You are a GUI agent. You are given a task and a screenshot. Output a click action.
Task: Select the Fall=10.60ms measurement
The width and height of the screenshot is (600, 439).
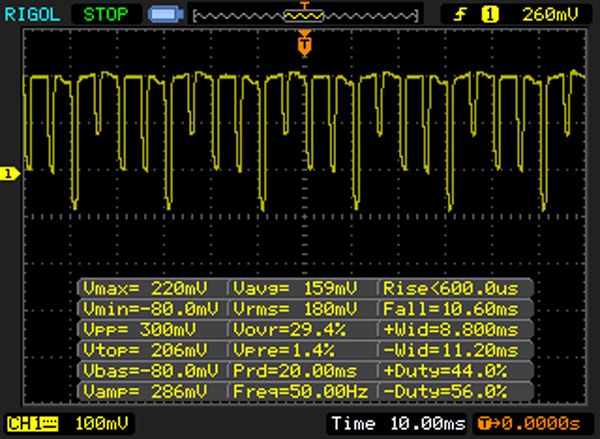451,309
